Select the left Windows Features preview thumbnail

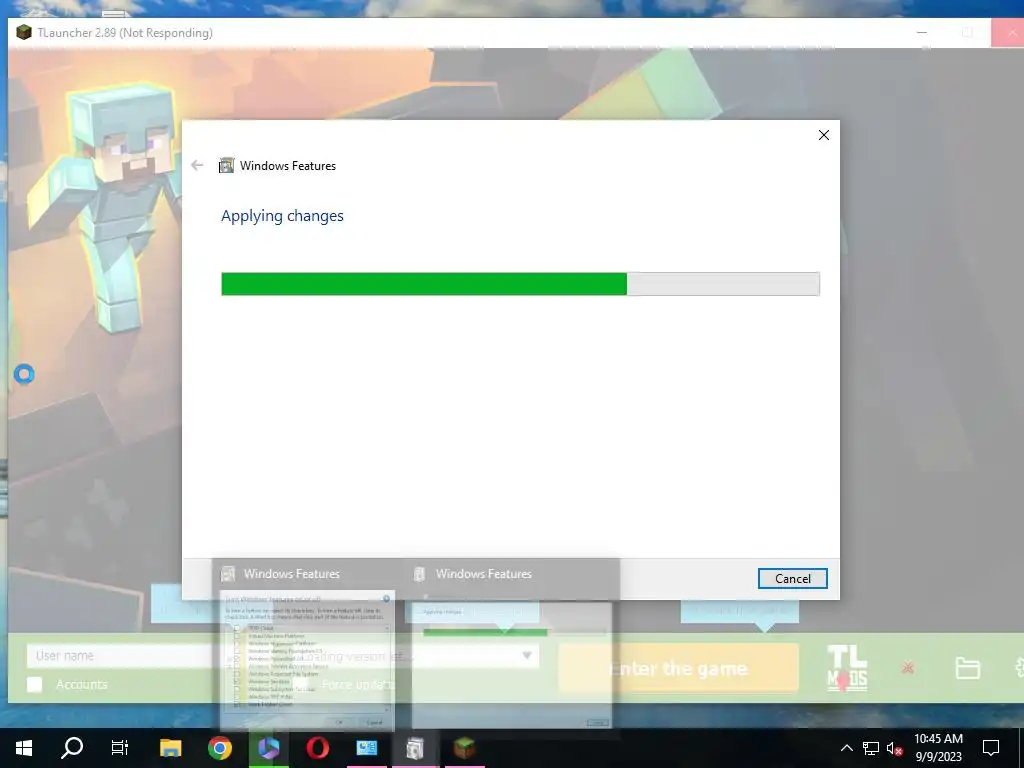click(x=308, y=660)
